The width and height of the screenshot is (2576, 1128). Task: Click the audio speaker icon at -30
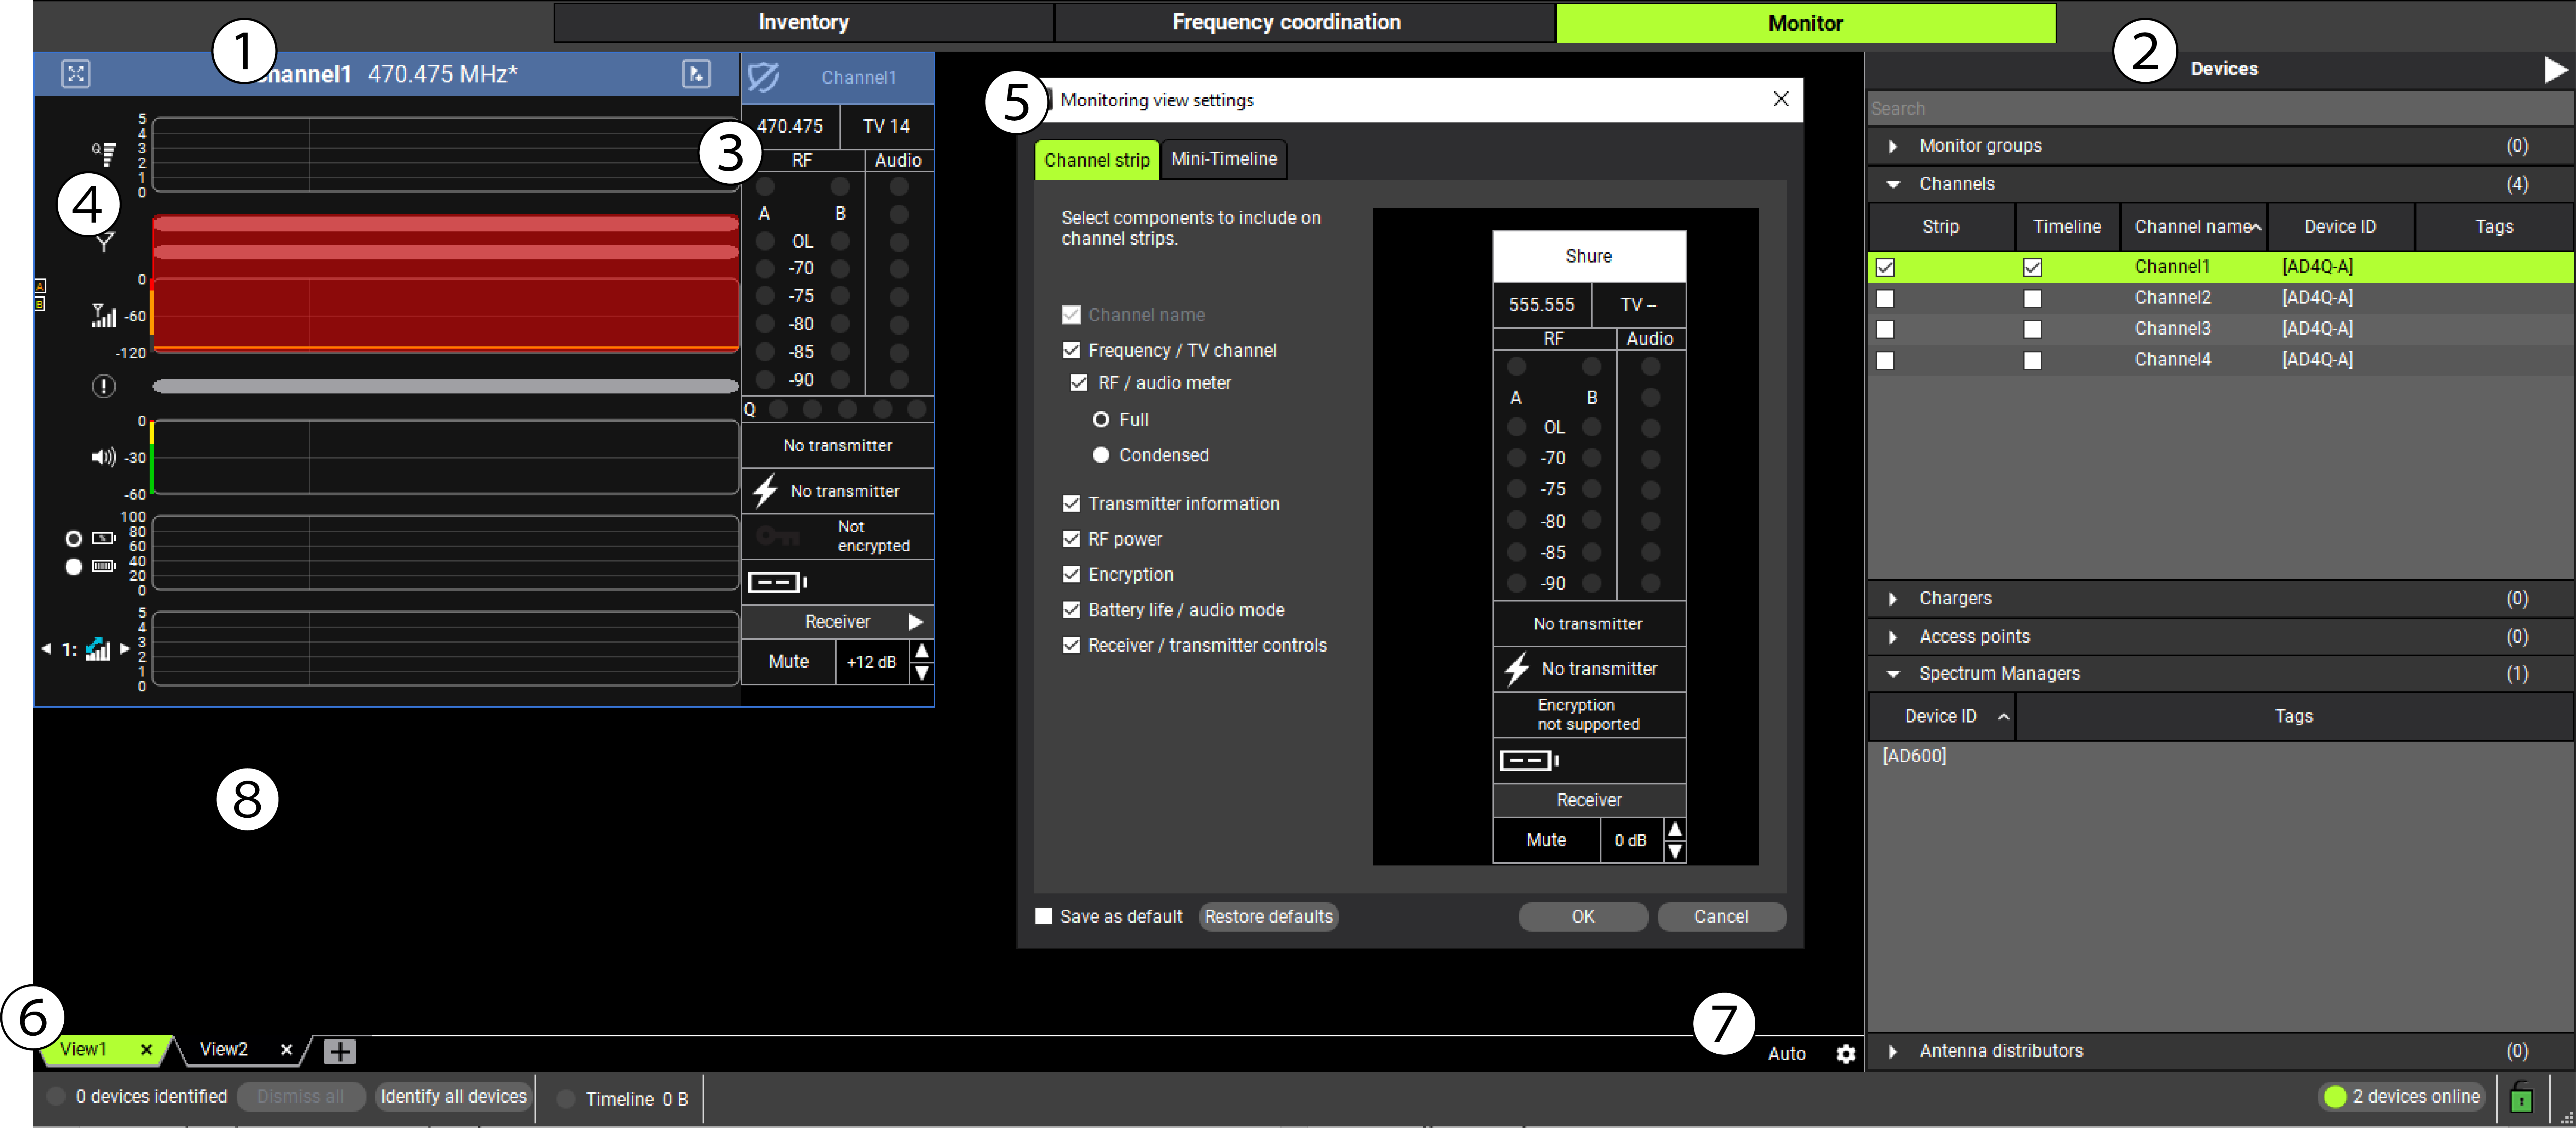tap(104, 457)
